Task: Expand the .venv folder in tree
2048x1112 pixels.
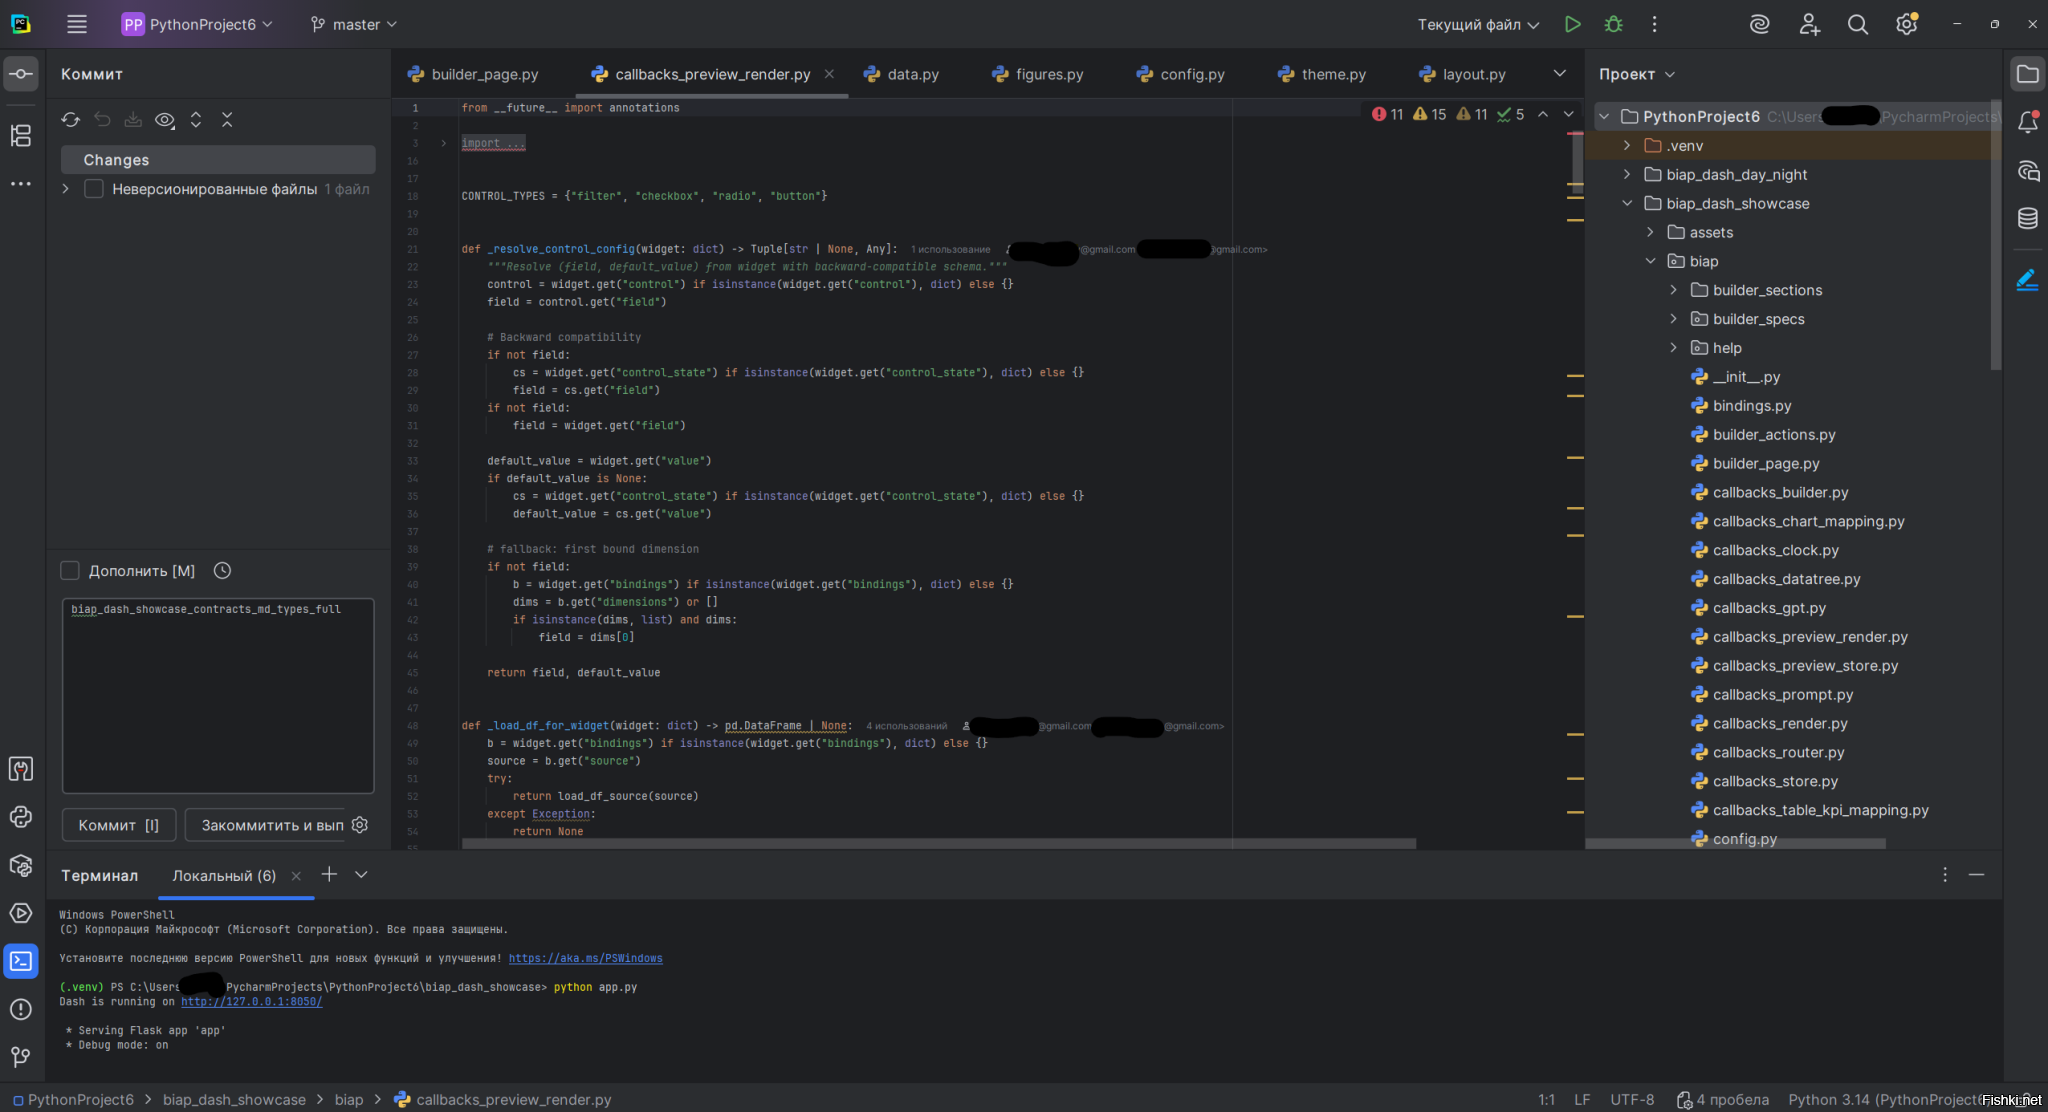Action: 1627,146
